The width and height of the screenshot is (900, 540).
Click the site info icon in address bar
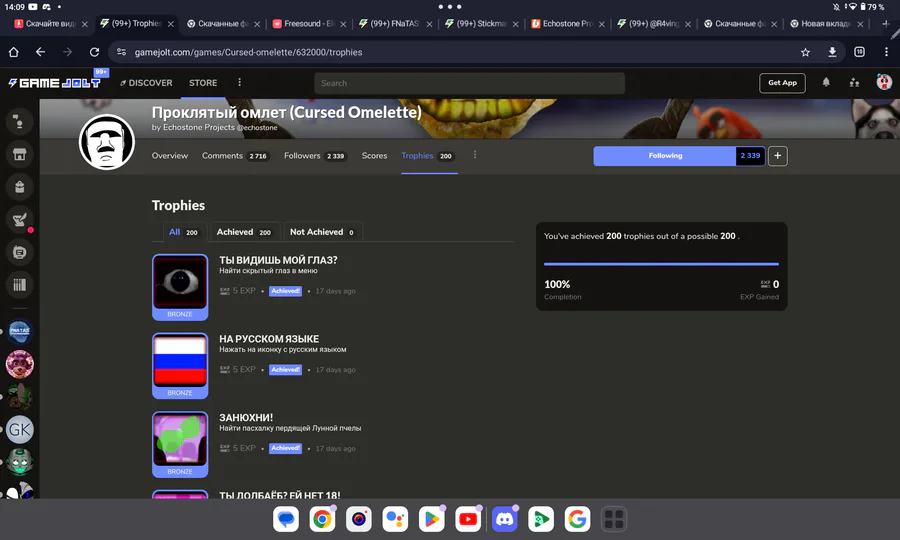pos(121,52)
